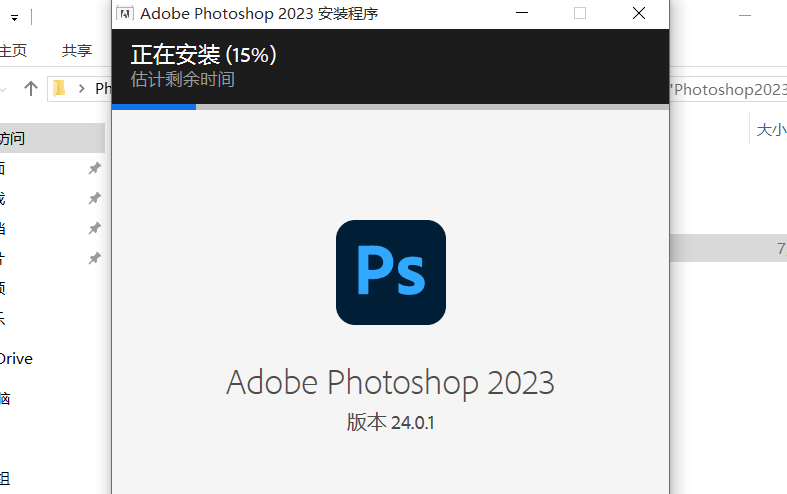Image resolution: width=787 pixels, height=494 pixels.
Task: Click the second pin icon in sidebar
Action: click(94, 198)
